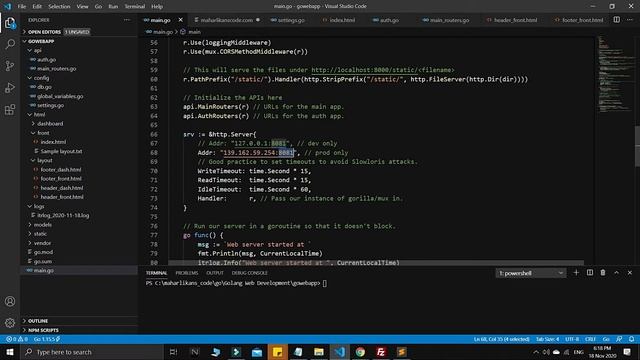
Task: Create a new terminal with plus icon
Action: point(576,273)
